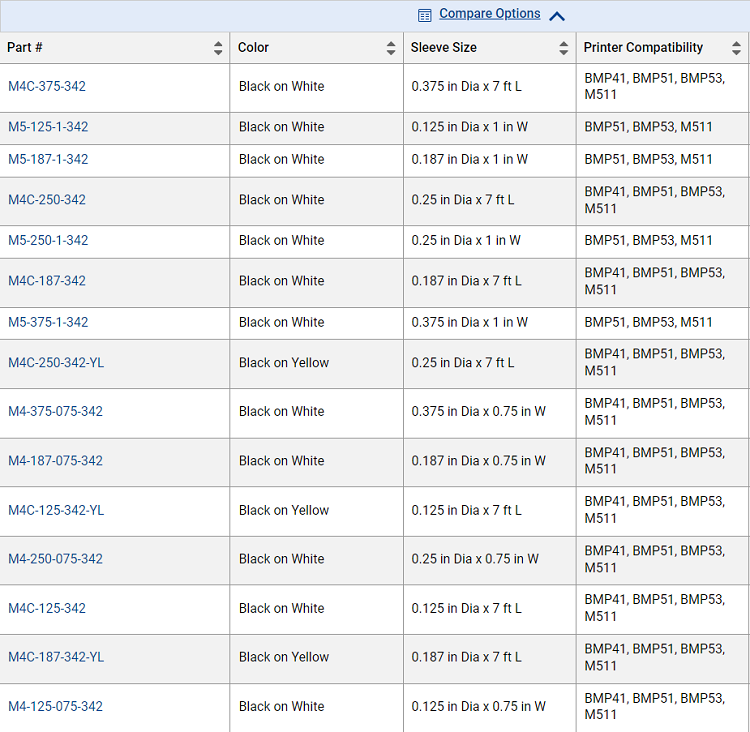Click Black on White in M4C-375-342 row
The image size is (750, 732).
[x=282, y=86]
